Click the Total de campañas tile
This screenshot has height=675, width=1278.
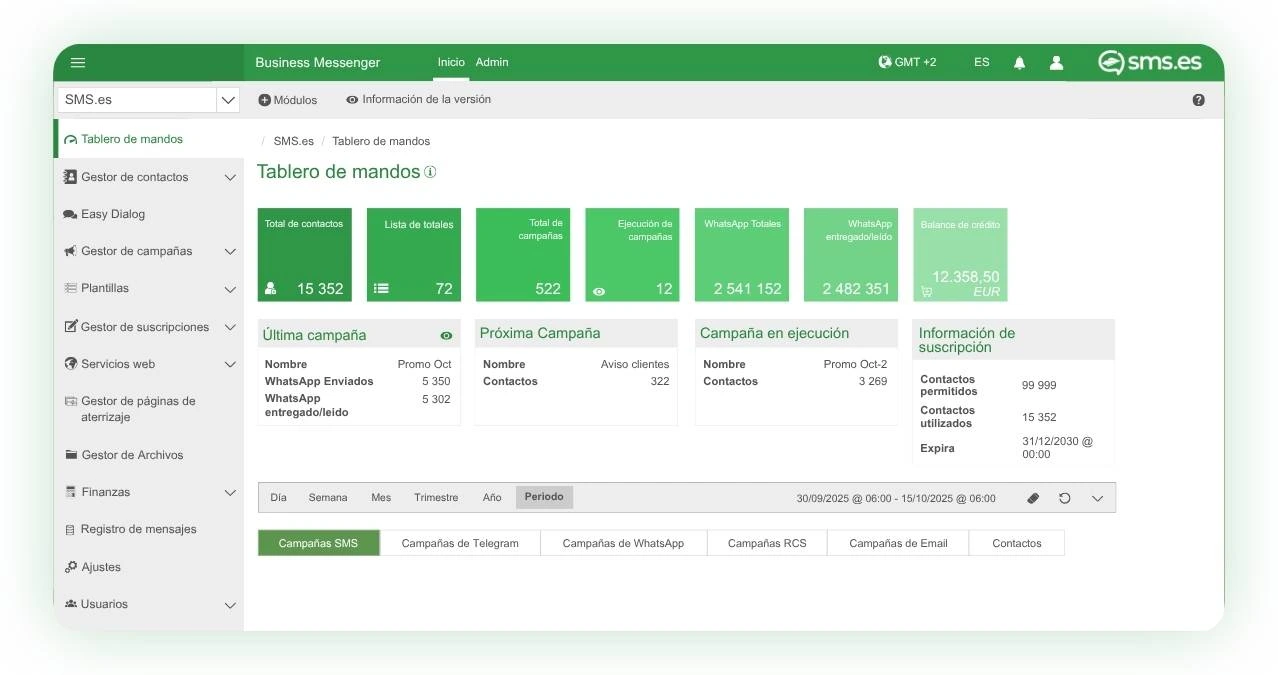(523, 254)
